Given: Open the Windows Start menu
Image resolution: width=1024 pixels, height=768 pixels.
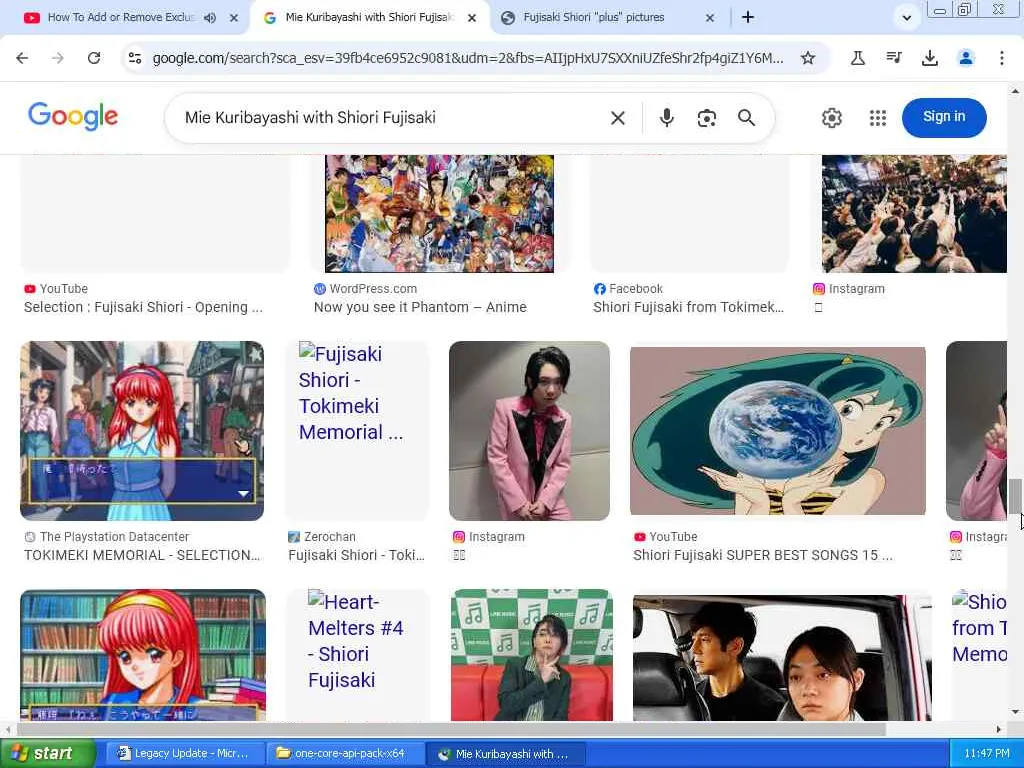Looking at the screenshot, I should point(47,754).
